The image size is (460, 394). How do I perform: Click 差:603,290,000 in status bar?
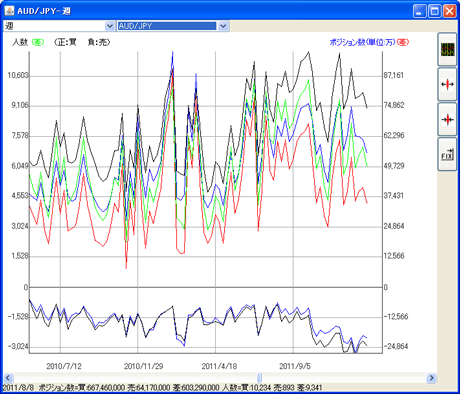[x=196, y=388]
